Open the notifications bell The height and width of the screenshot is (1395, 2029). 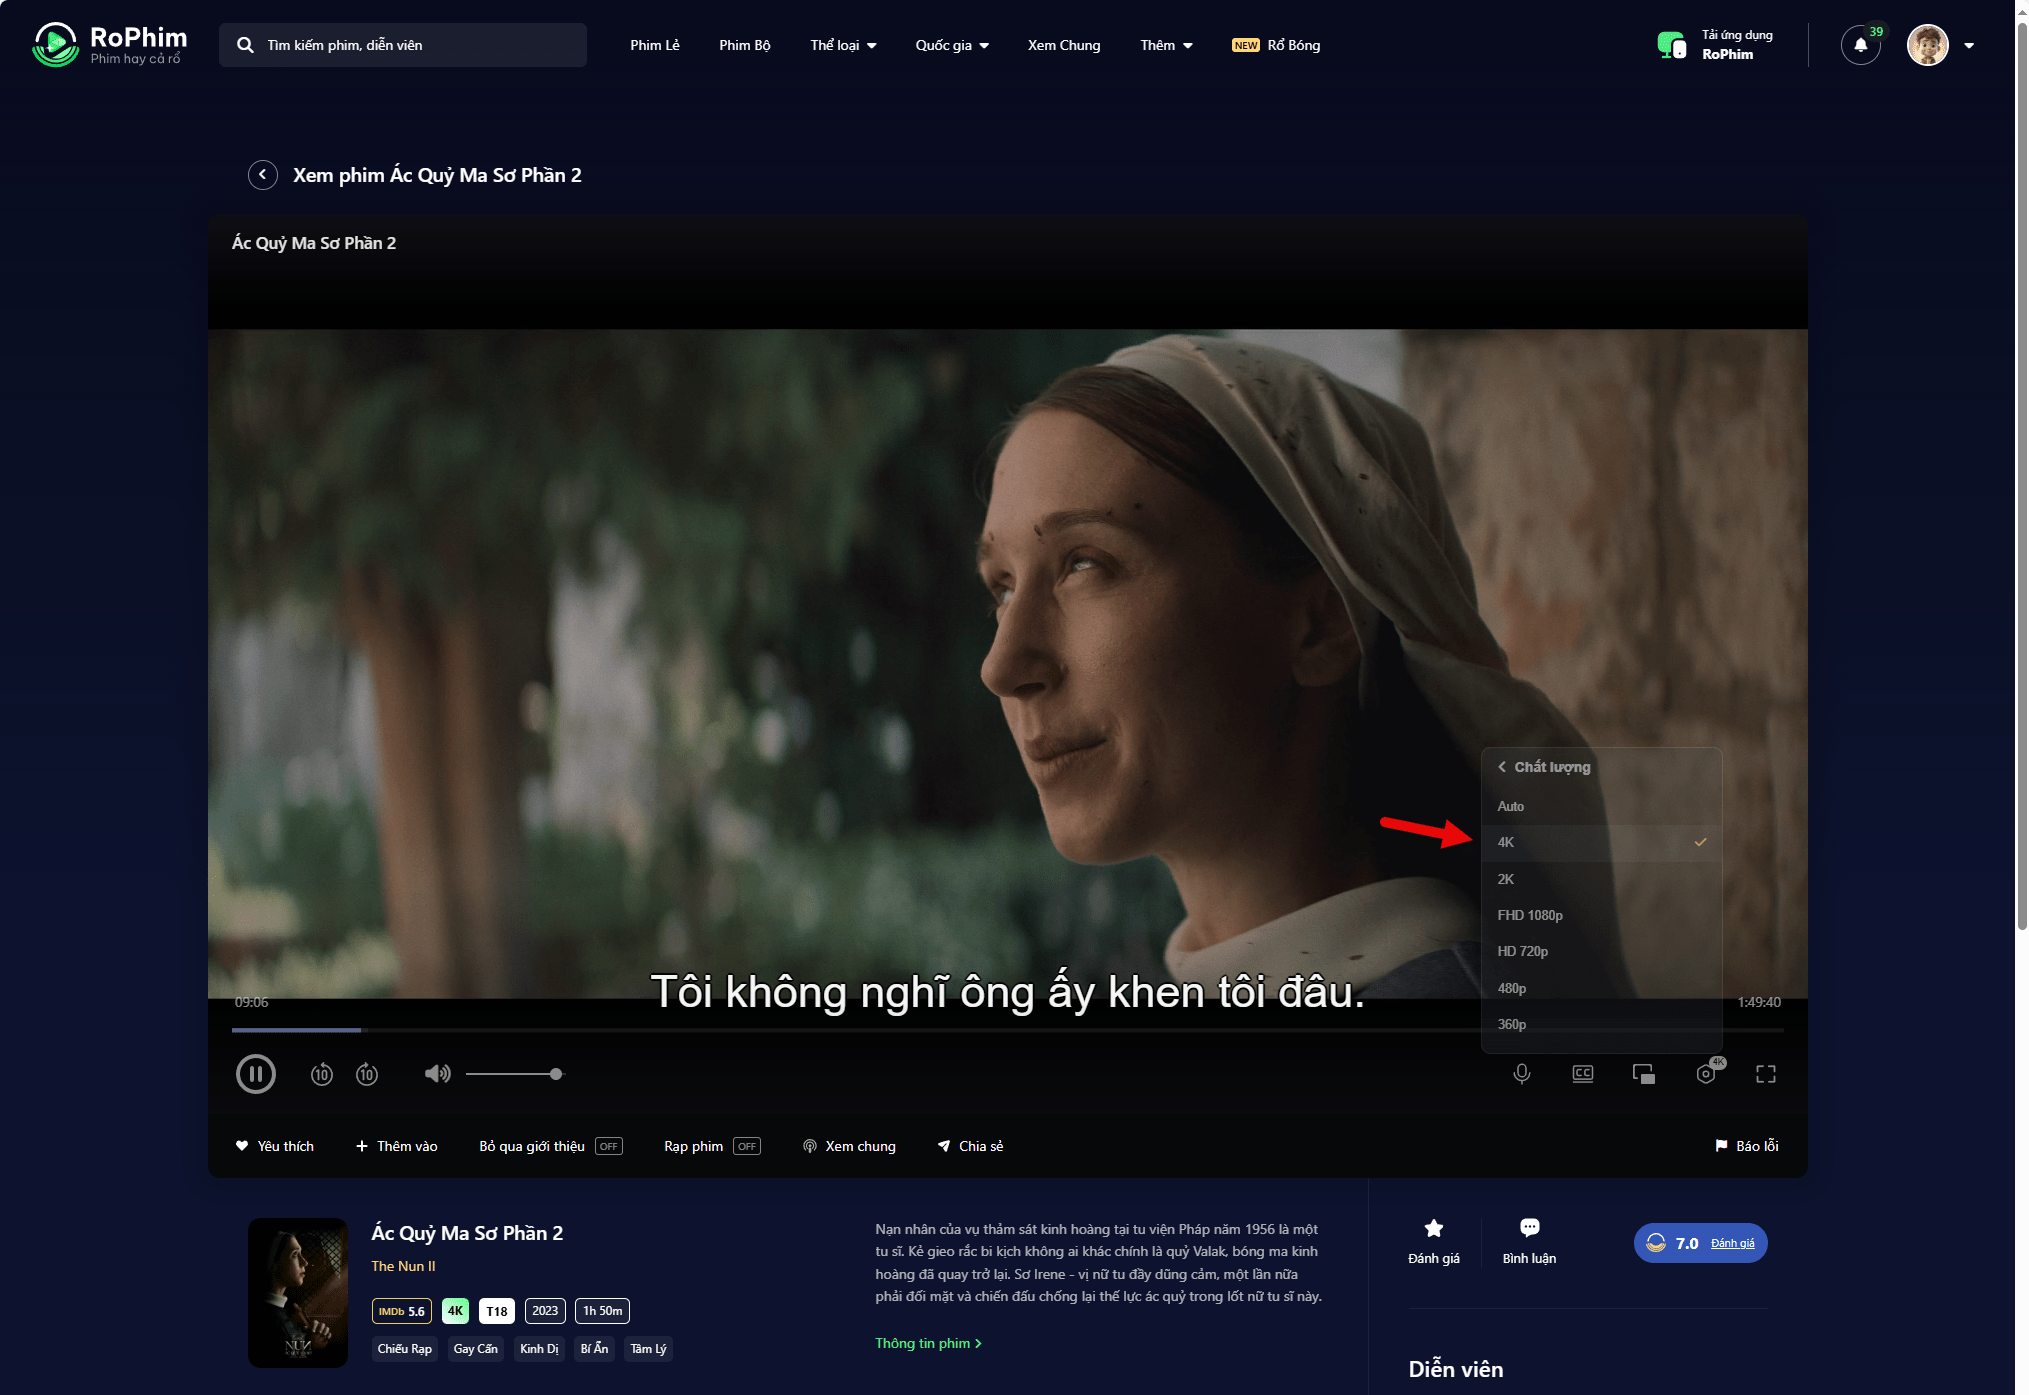pyautogui.click(x=1860, y=45)
